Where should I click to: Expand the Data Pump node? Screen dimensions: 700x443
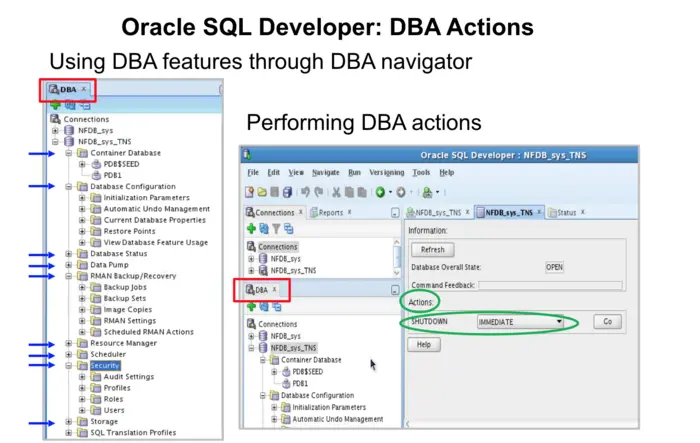click(x=68, y=265)
